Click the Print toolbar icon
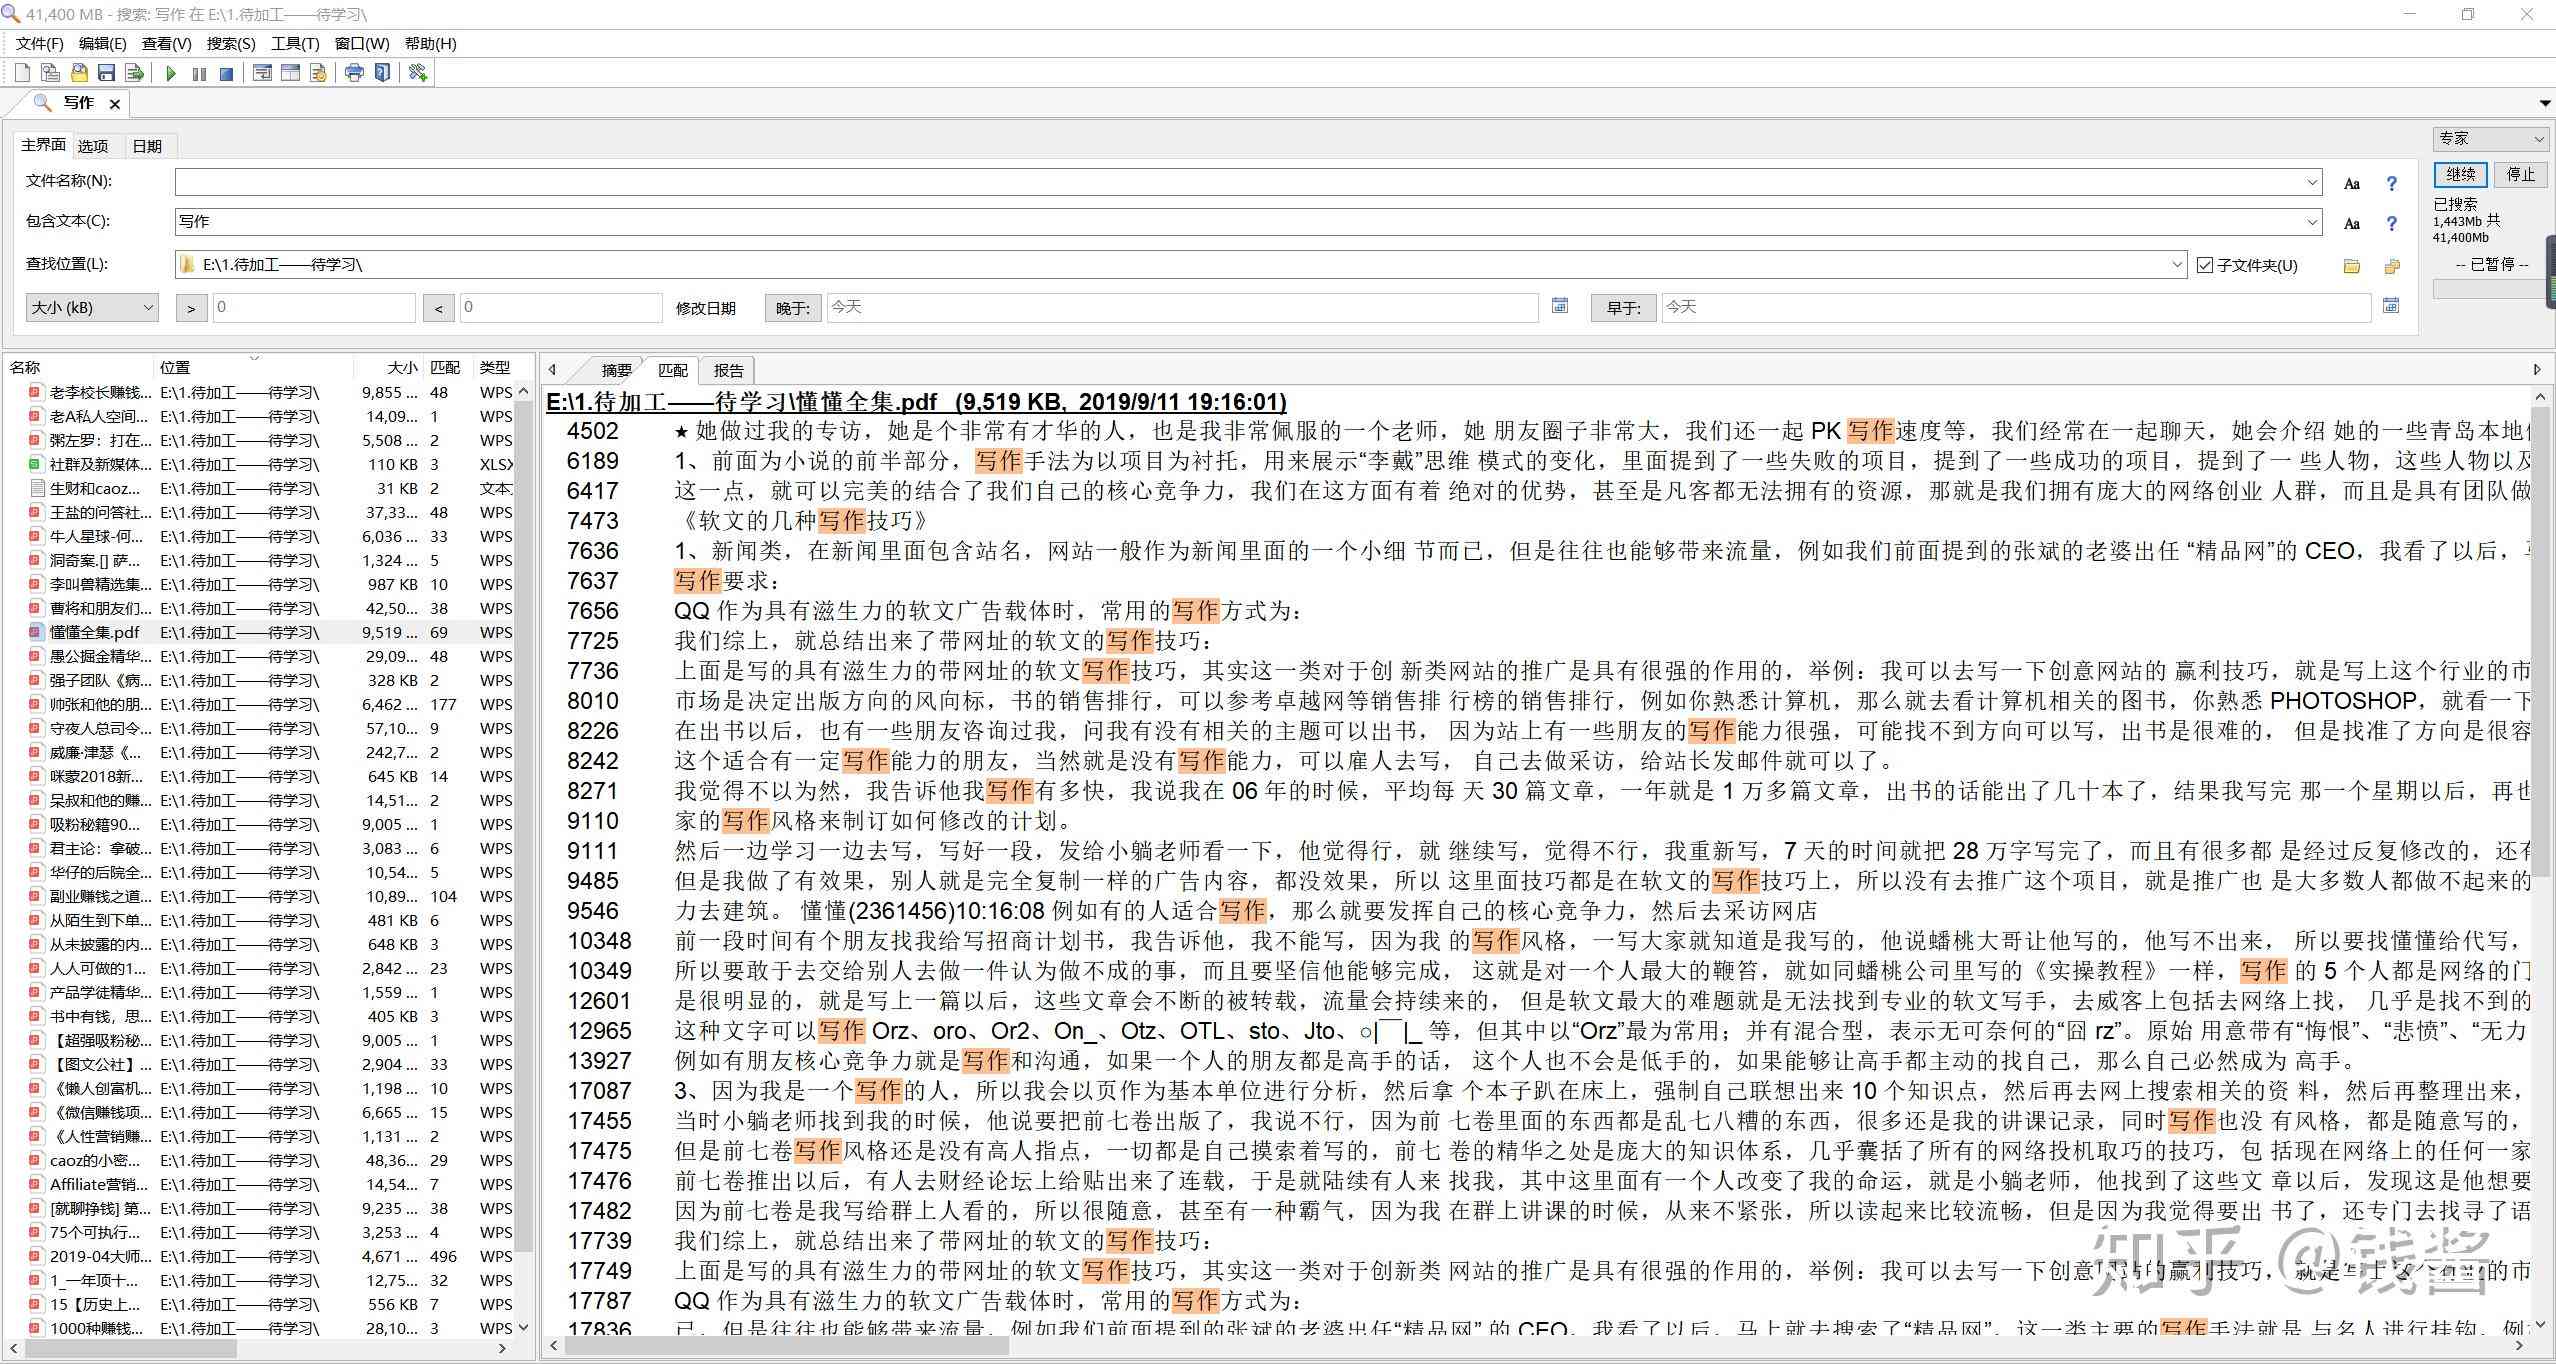2556x1364 pixels. [354, 73]
